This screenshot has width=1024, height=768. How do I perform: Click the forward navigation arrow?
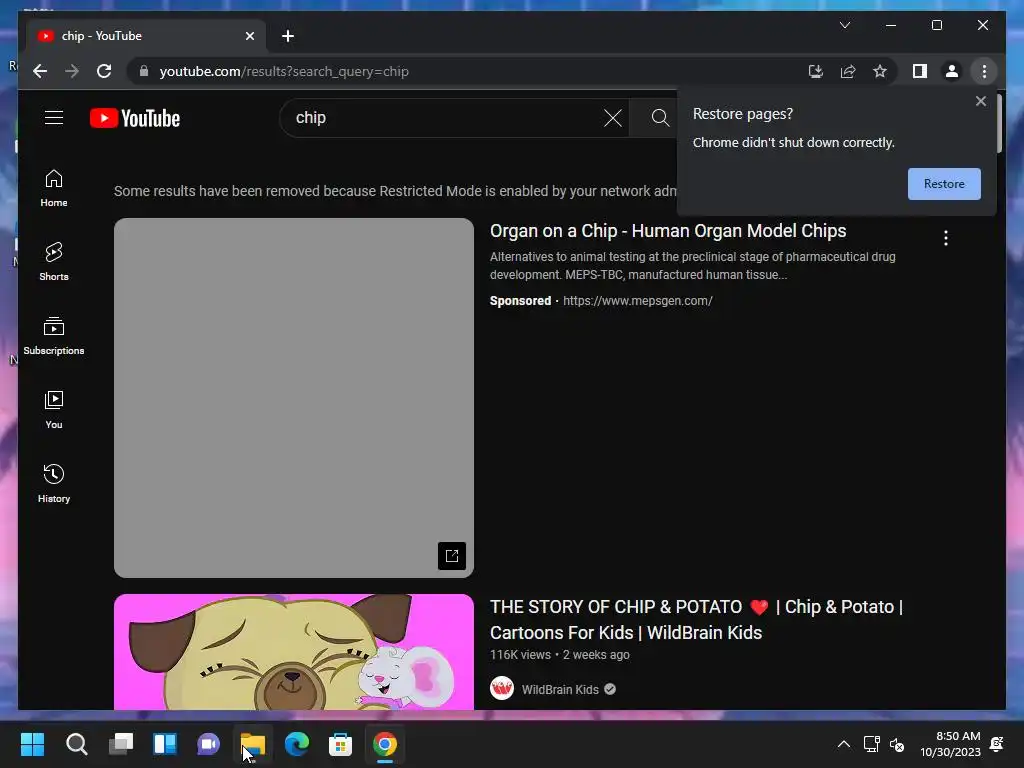click(72, 71)
